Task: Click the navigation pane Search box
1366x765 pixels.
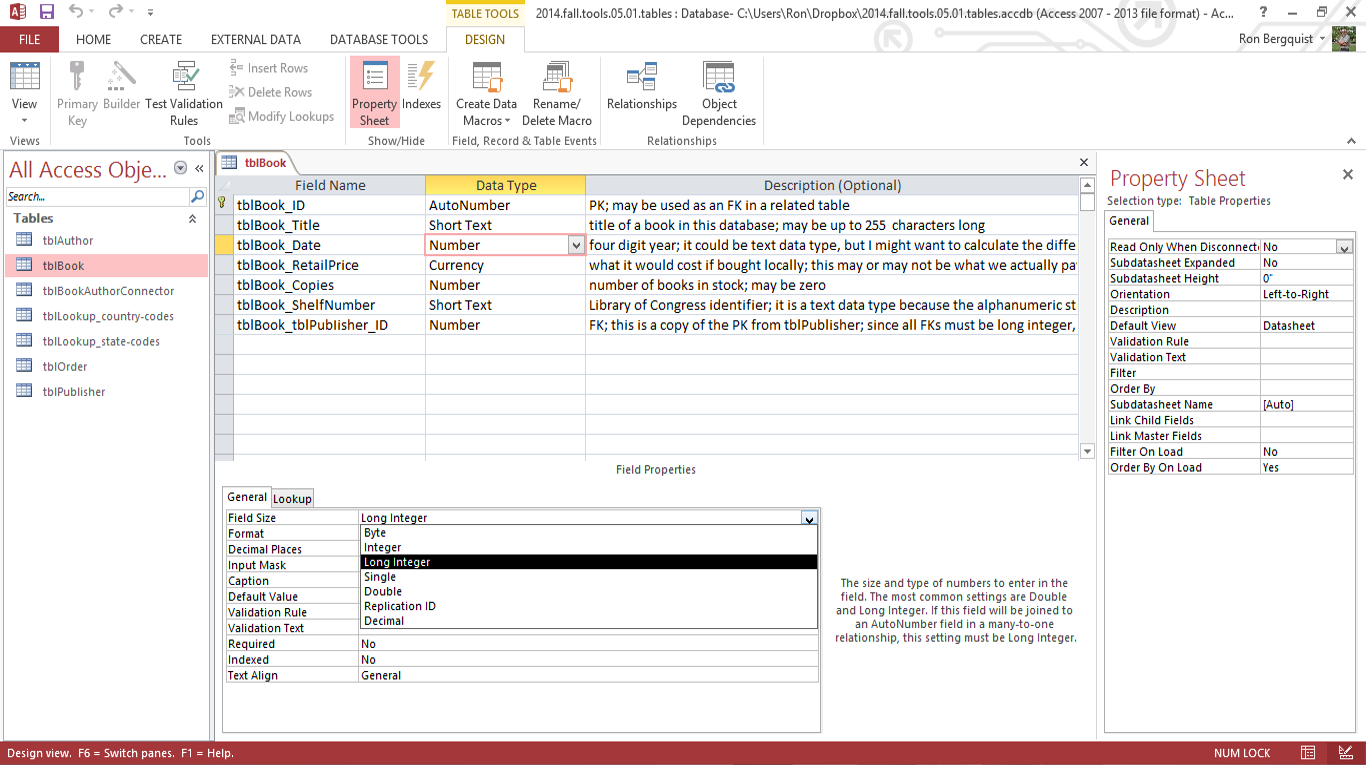Action: pyautogui.click(x=97, y=197)
